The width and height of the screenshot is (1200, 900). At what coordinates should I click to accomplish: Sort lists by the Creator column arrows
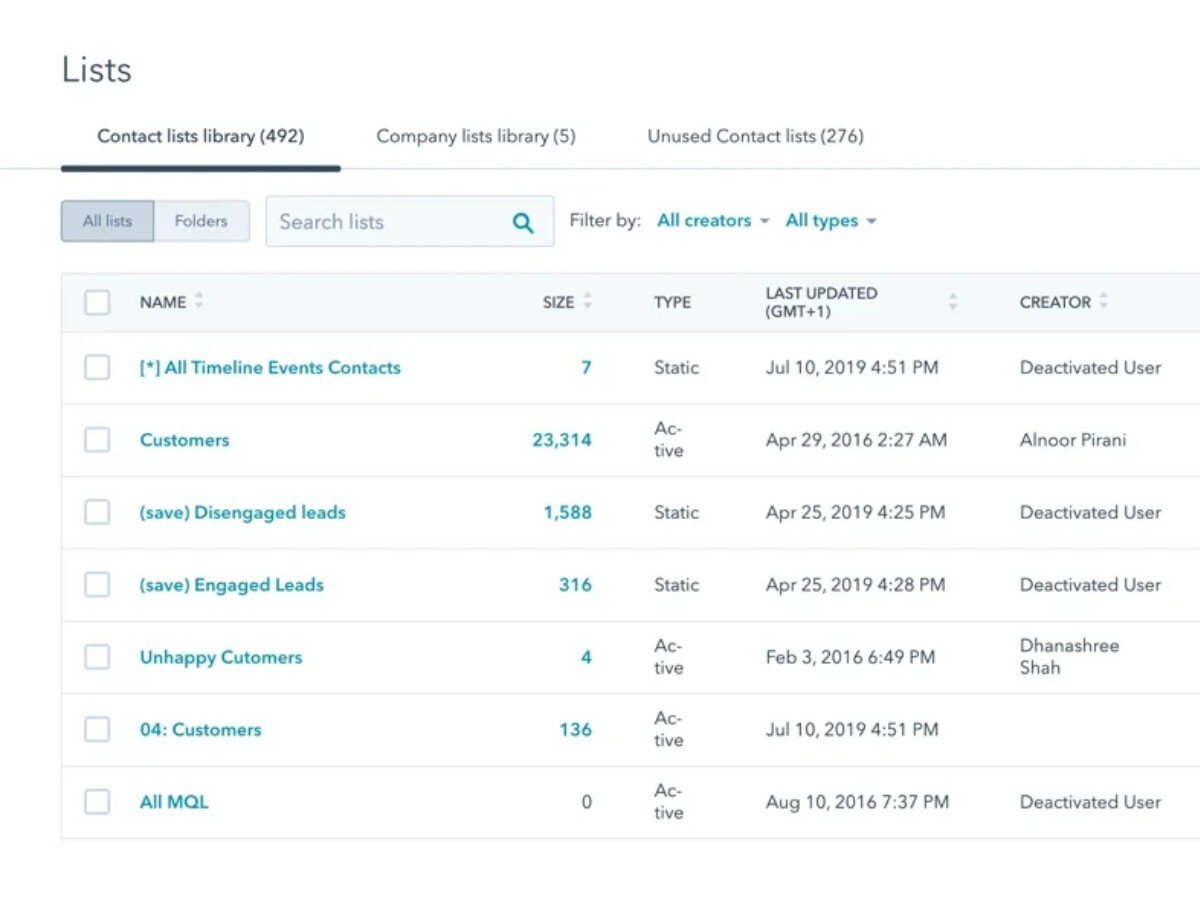click(1104, 301)
